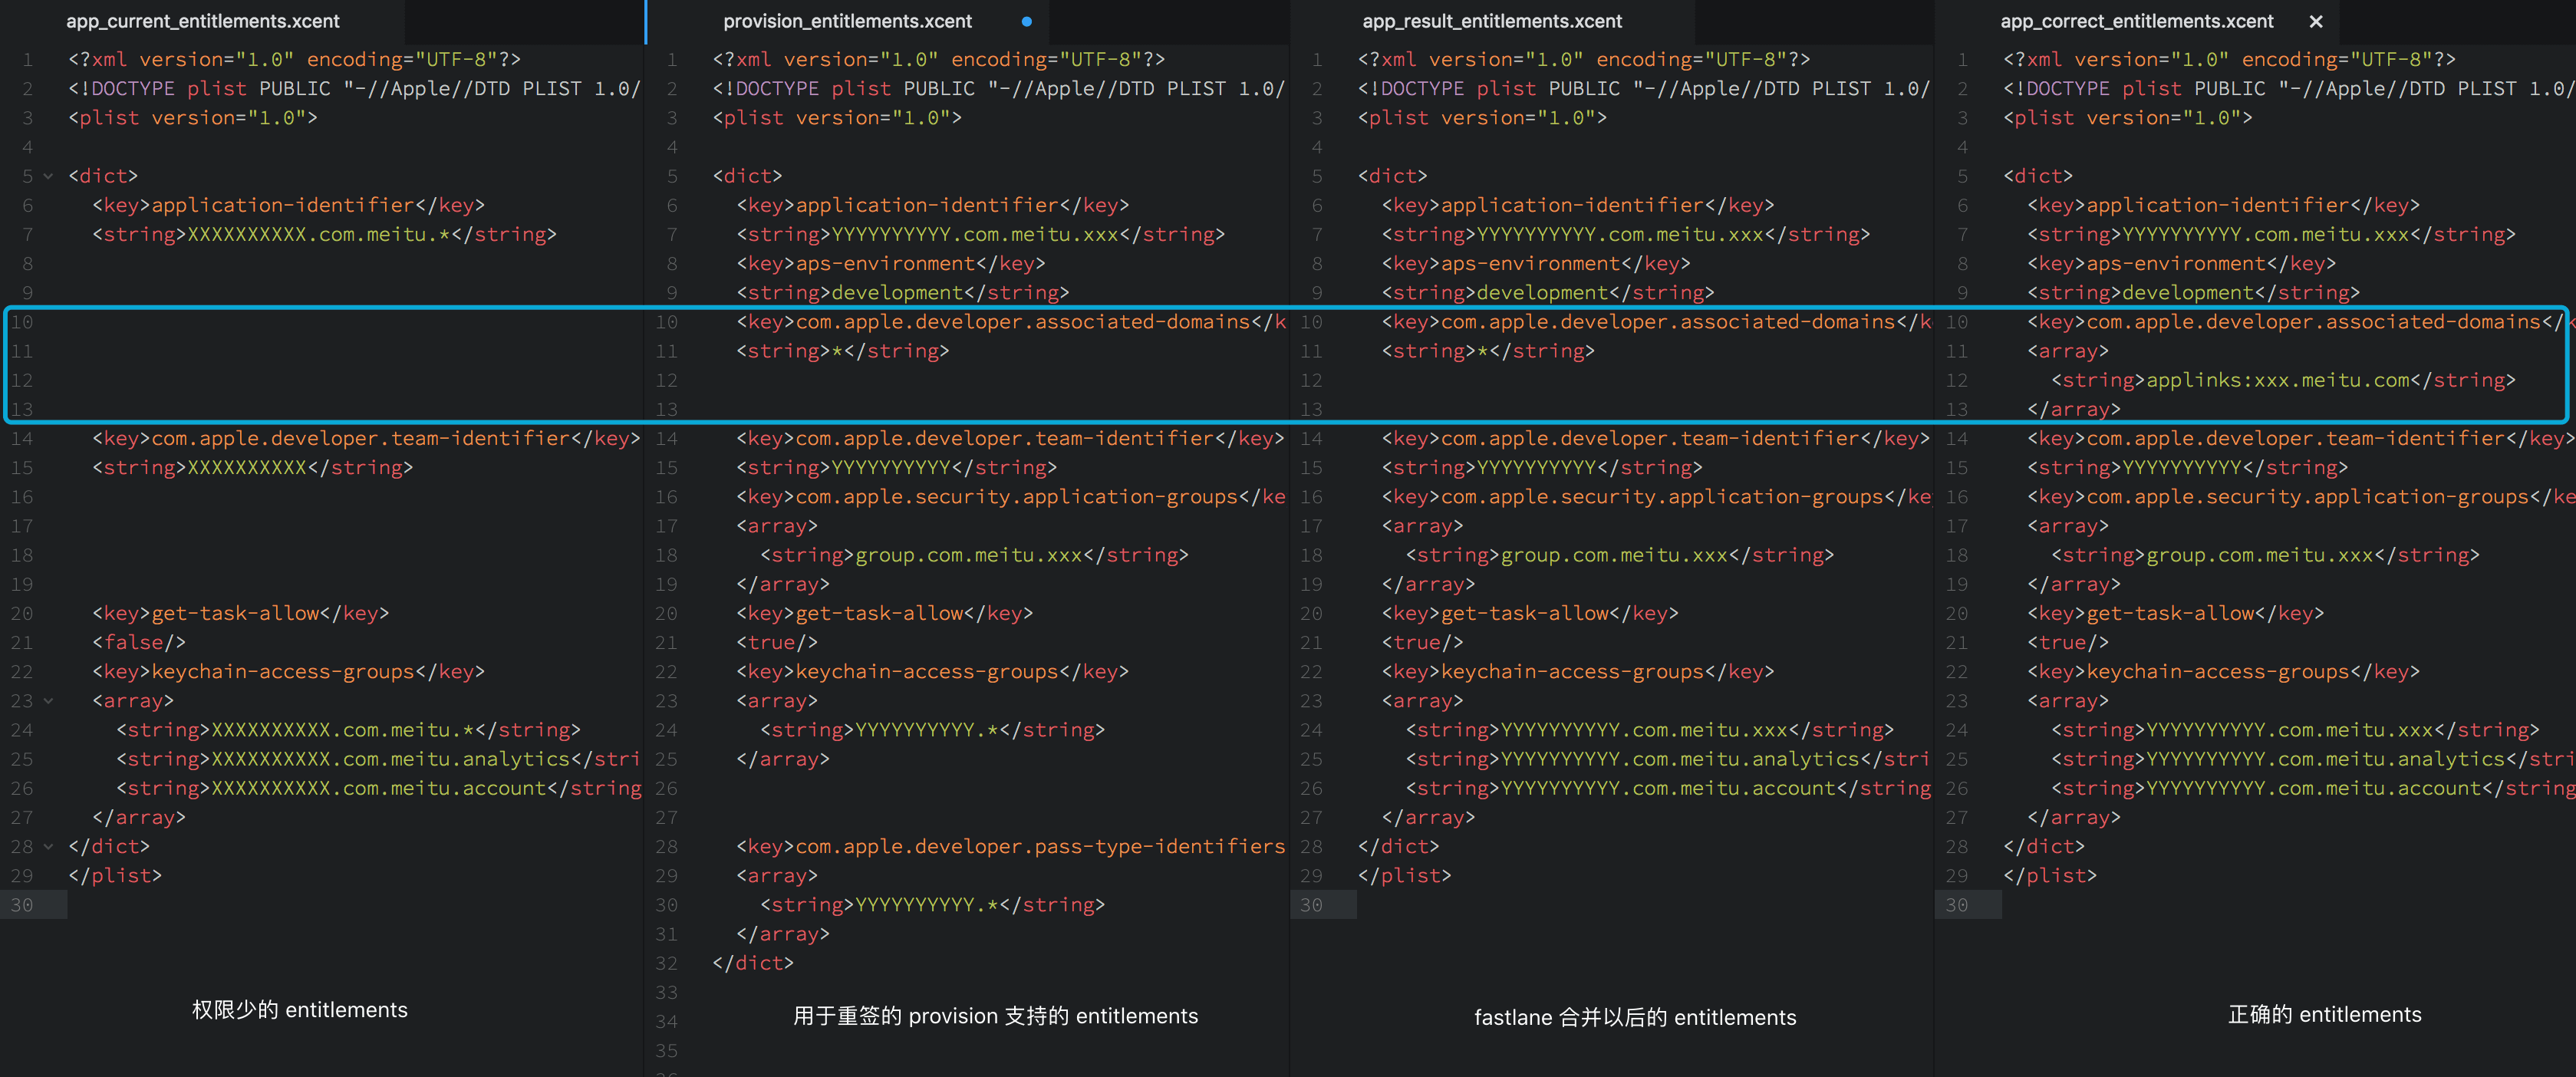Collapse the array fold arrow on line 23

[x=48, y=701]
